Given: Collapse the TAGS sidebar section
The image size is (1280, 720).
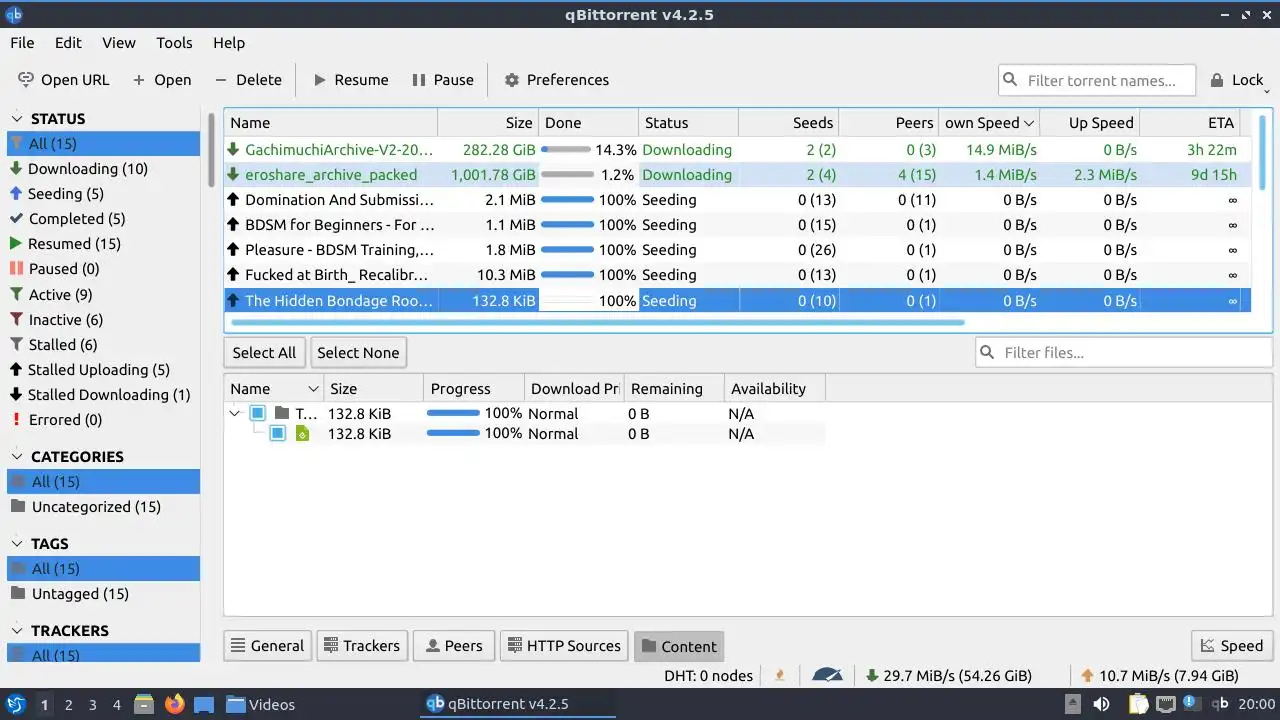Looking at the screenshot, I should pos(16,544).
